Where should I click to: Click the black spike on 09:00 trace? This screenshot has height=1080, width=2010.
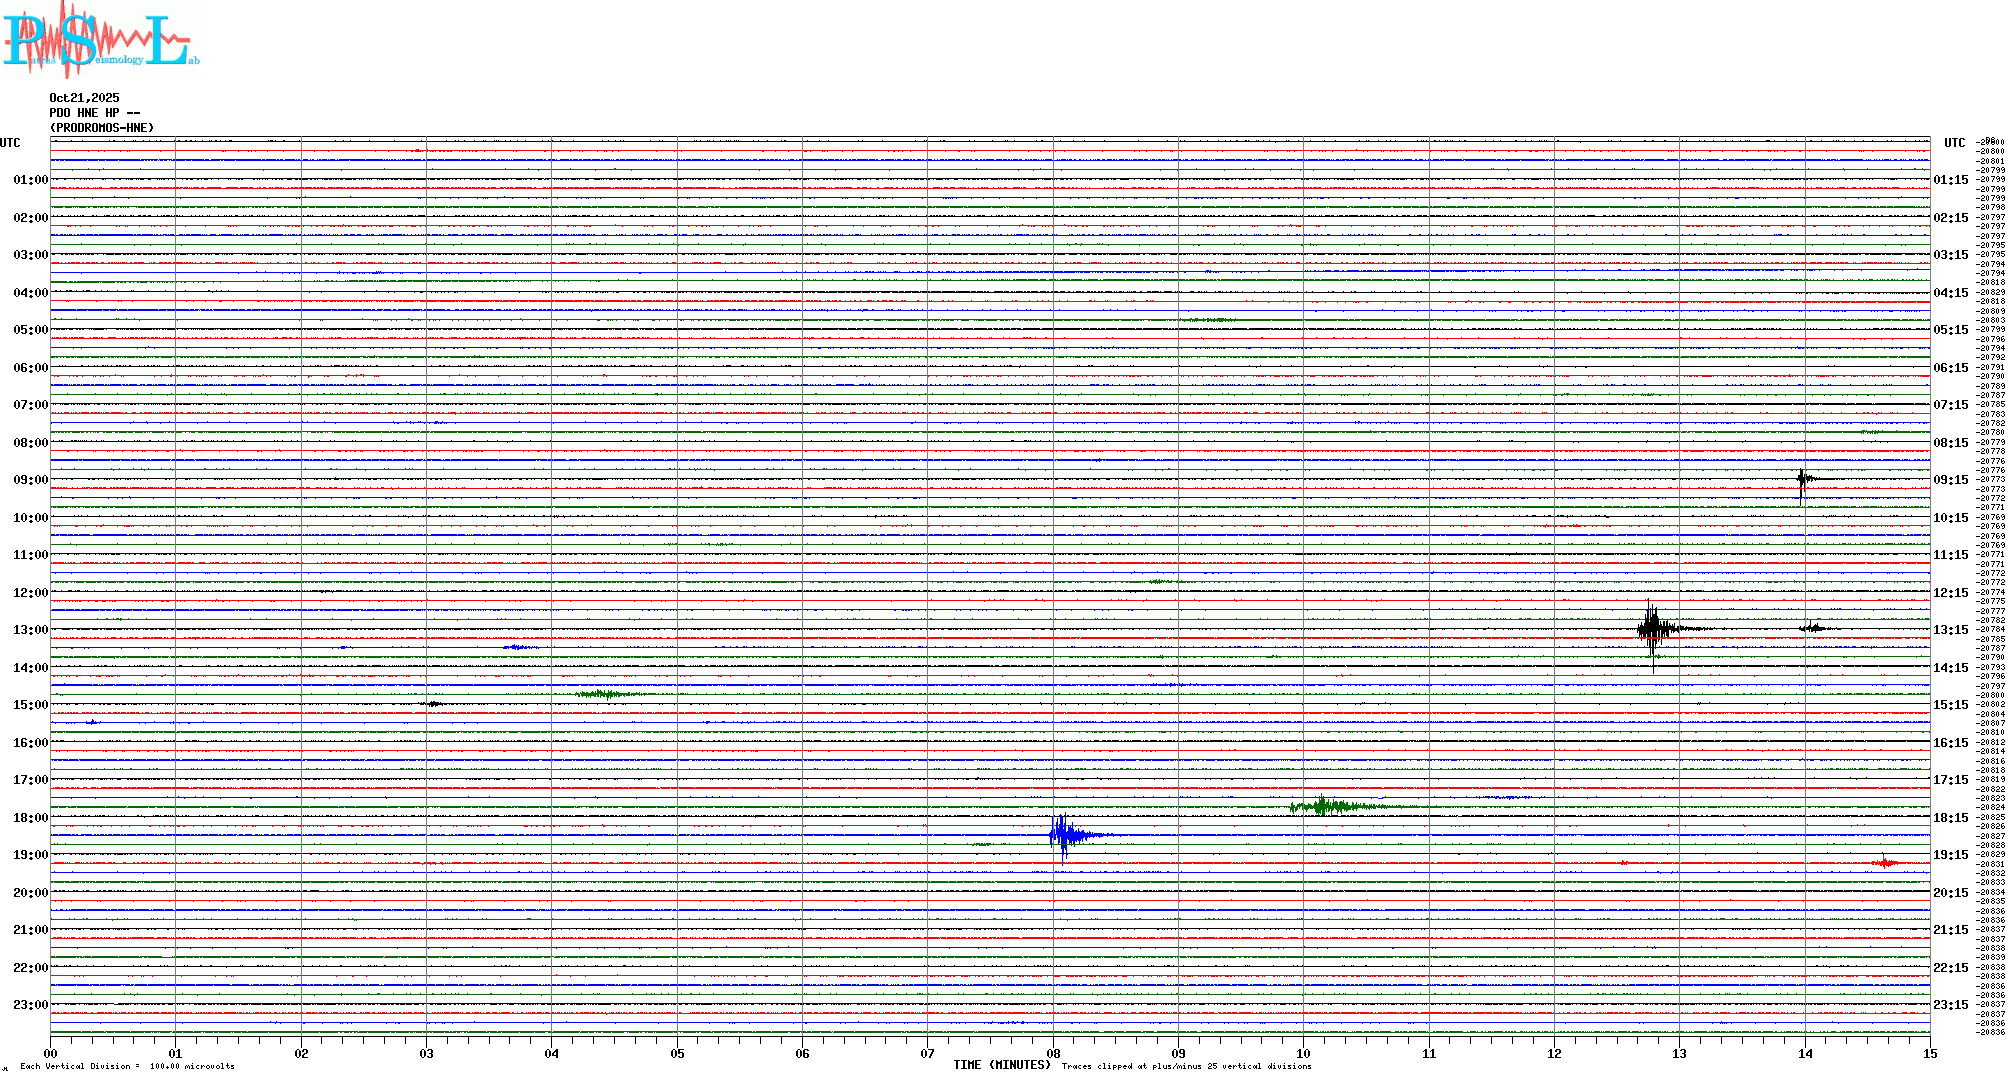click(x=1802, y=480)
